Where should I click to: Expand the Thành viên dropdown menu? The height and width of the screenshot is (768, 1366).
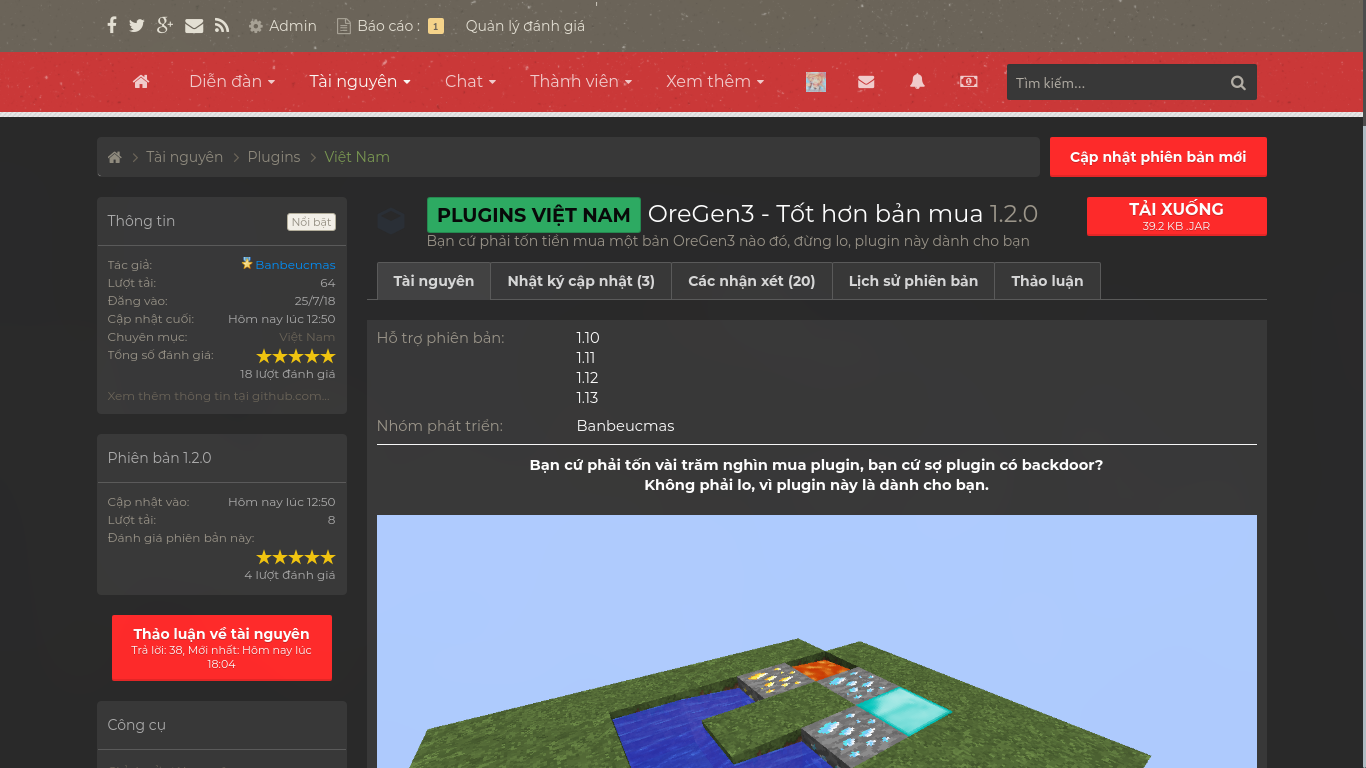click(581, 82)
